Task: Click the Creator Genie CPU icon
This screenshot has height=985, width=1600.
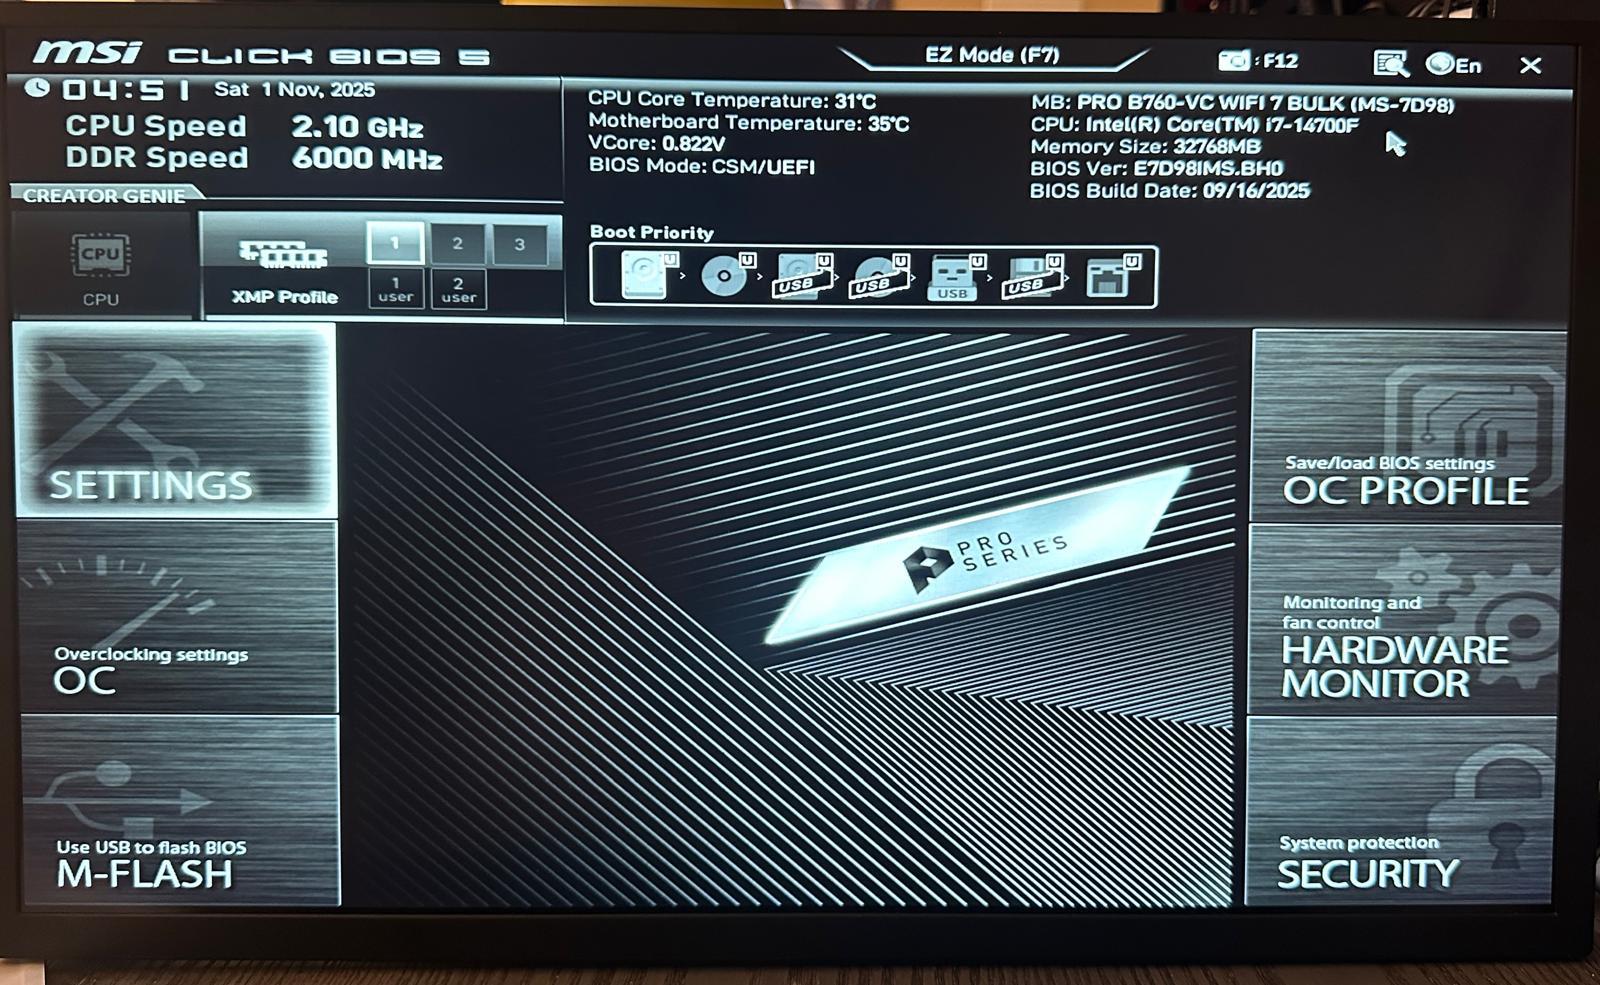Action: [x=100, y=268]
